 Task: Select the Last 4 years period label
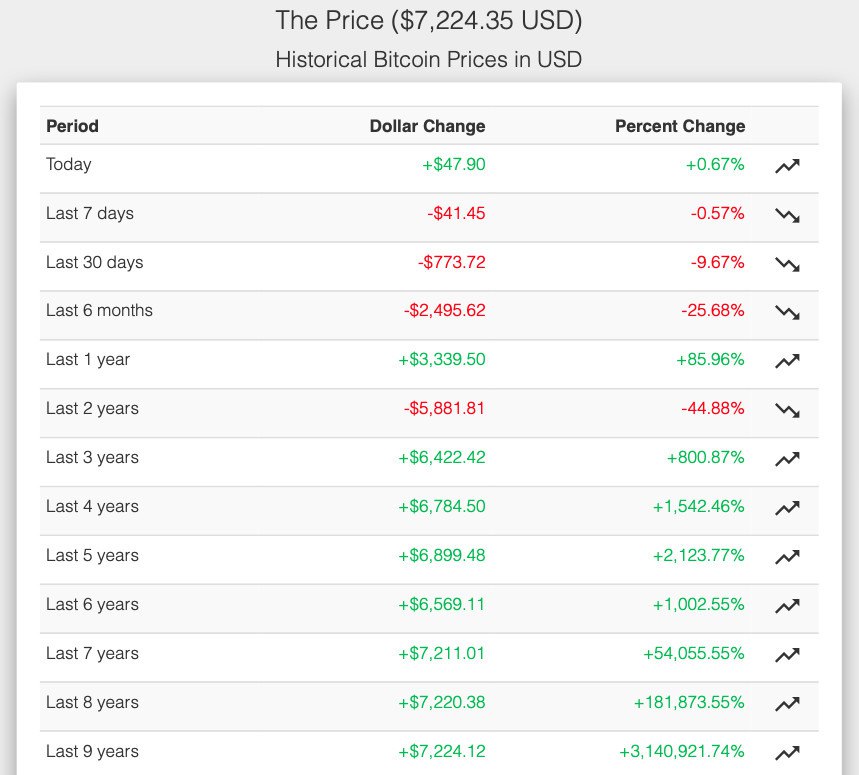(x=93, y=507)
